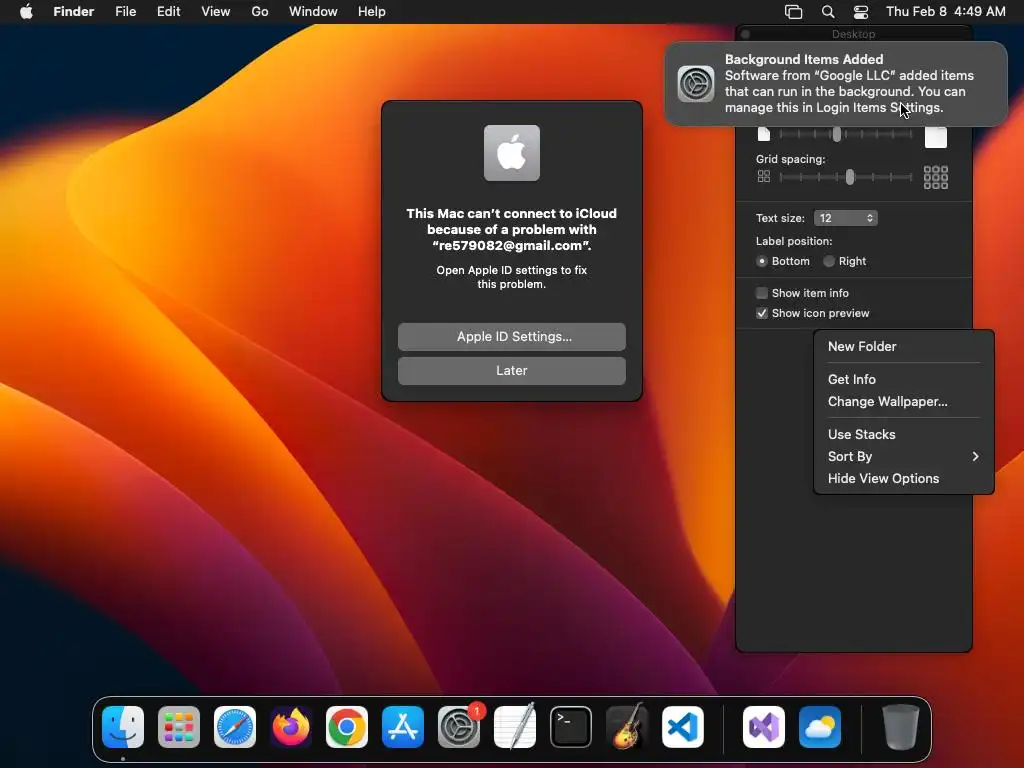
Task: Click the settings gear icon in notification
Action: pyautogui.click(x=696, y=84)
